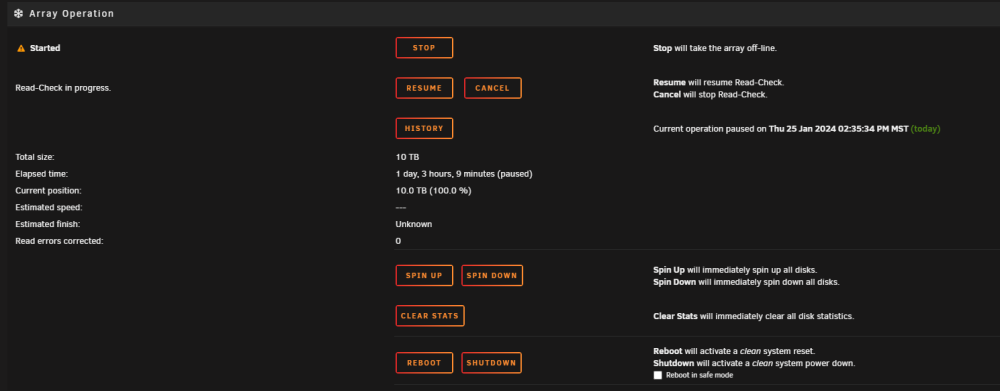Reboot the system
1000x391 pixels.
point(424,363)
